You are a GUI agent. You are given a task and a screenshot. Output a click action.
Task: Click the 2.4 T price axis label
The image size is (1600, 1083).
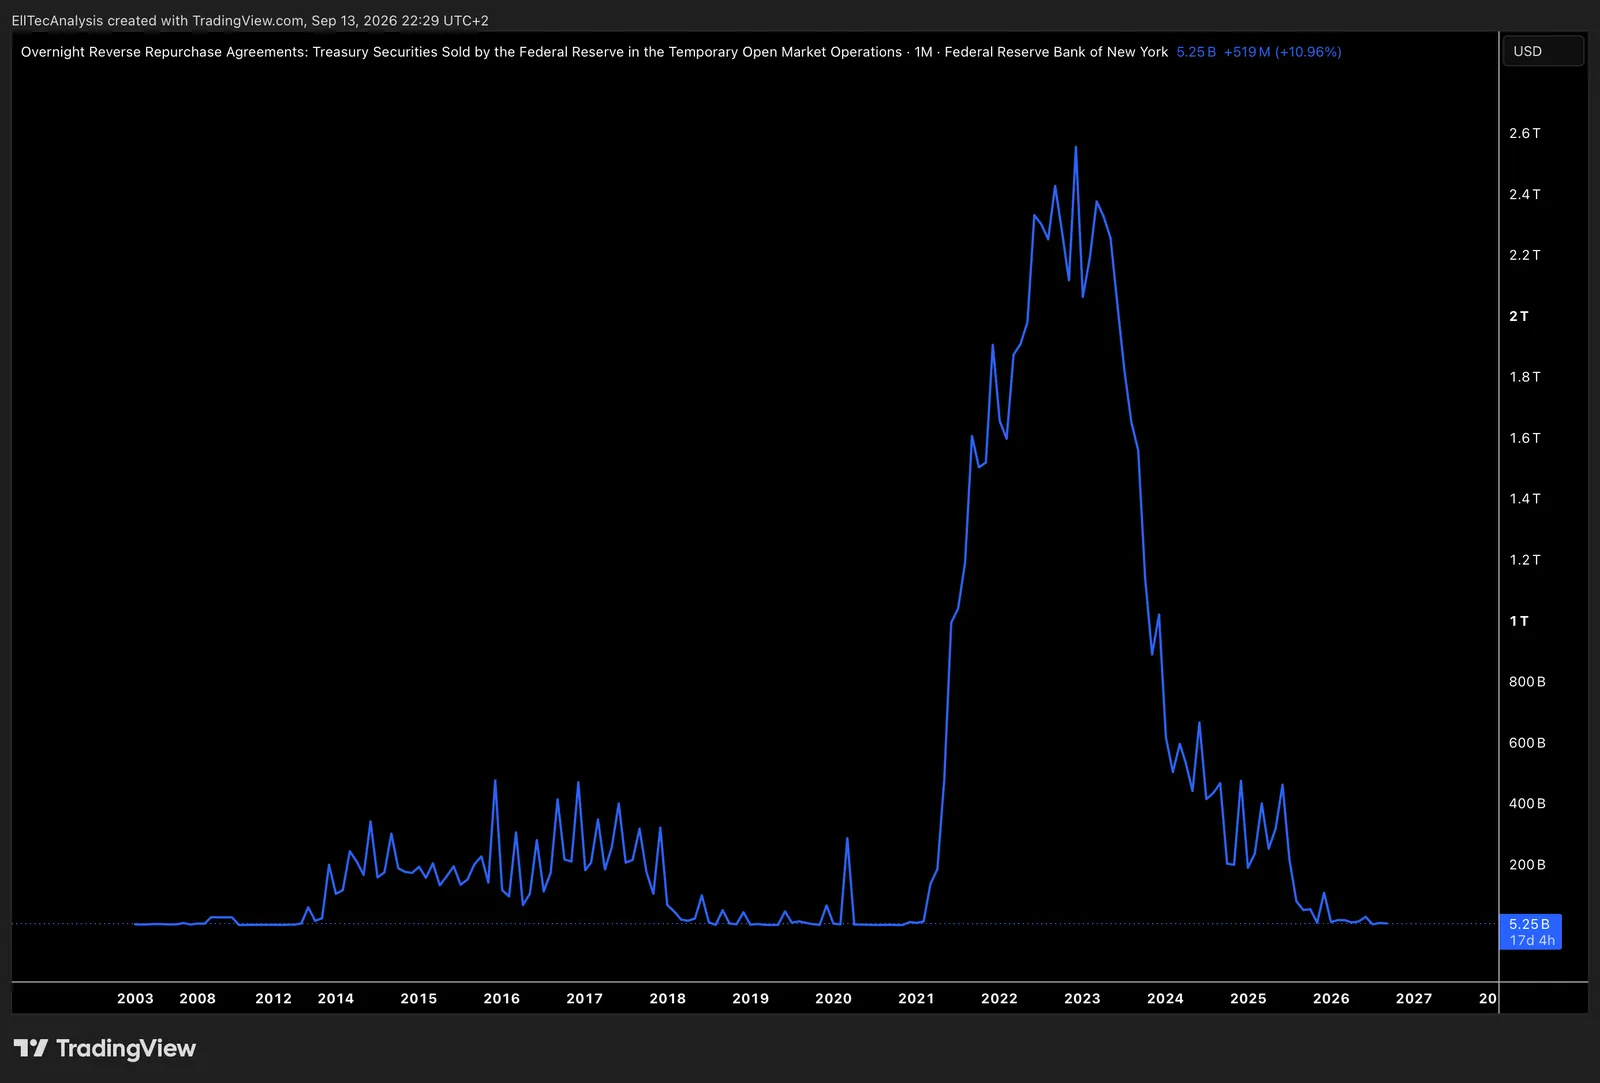tap(1525, 194)
